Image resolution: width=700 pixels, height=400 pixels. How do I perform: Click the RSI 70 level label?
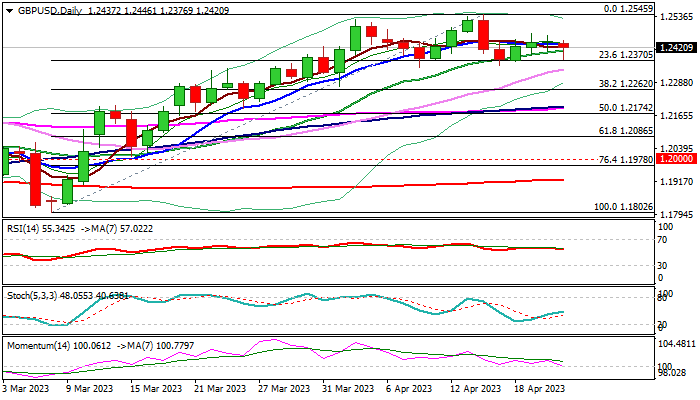tap(662, 240)
